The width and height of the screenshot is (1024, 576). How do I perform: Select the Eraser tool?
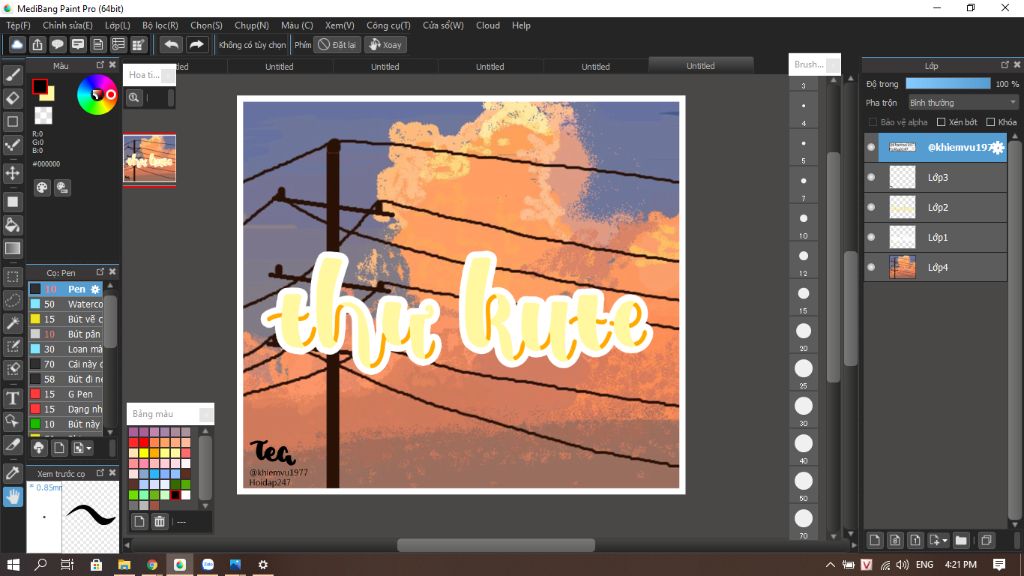click(x=12, y=98)
